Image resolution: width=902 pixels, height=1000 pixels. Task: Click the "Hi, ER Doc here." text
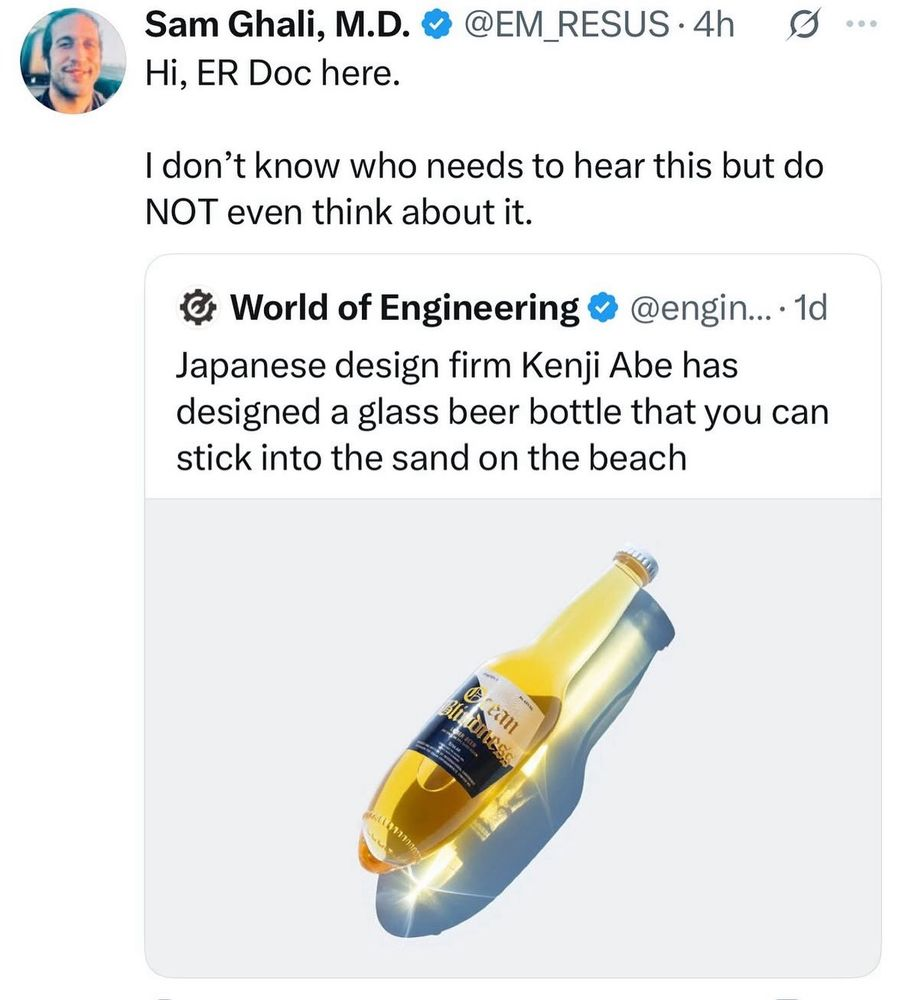(272, 74)
